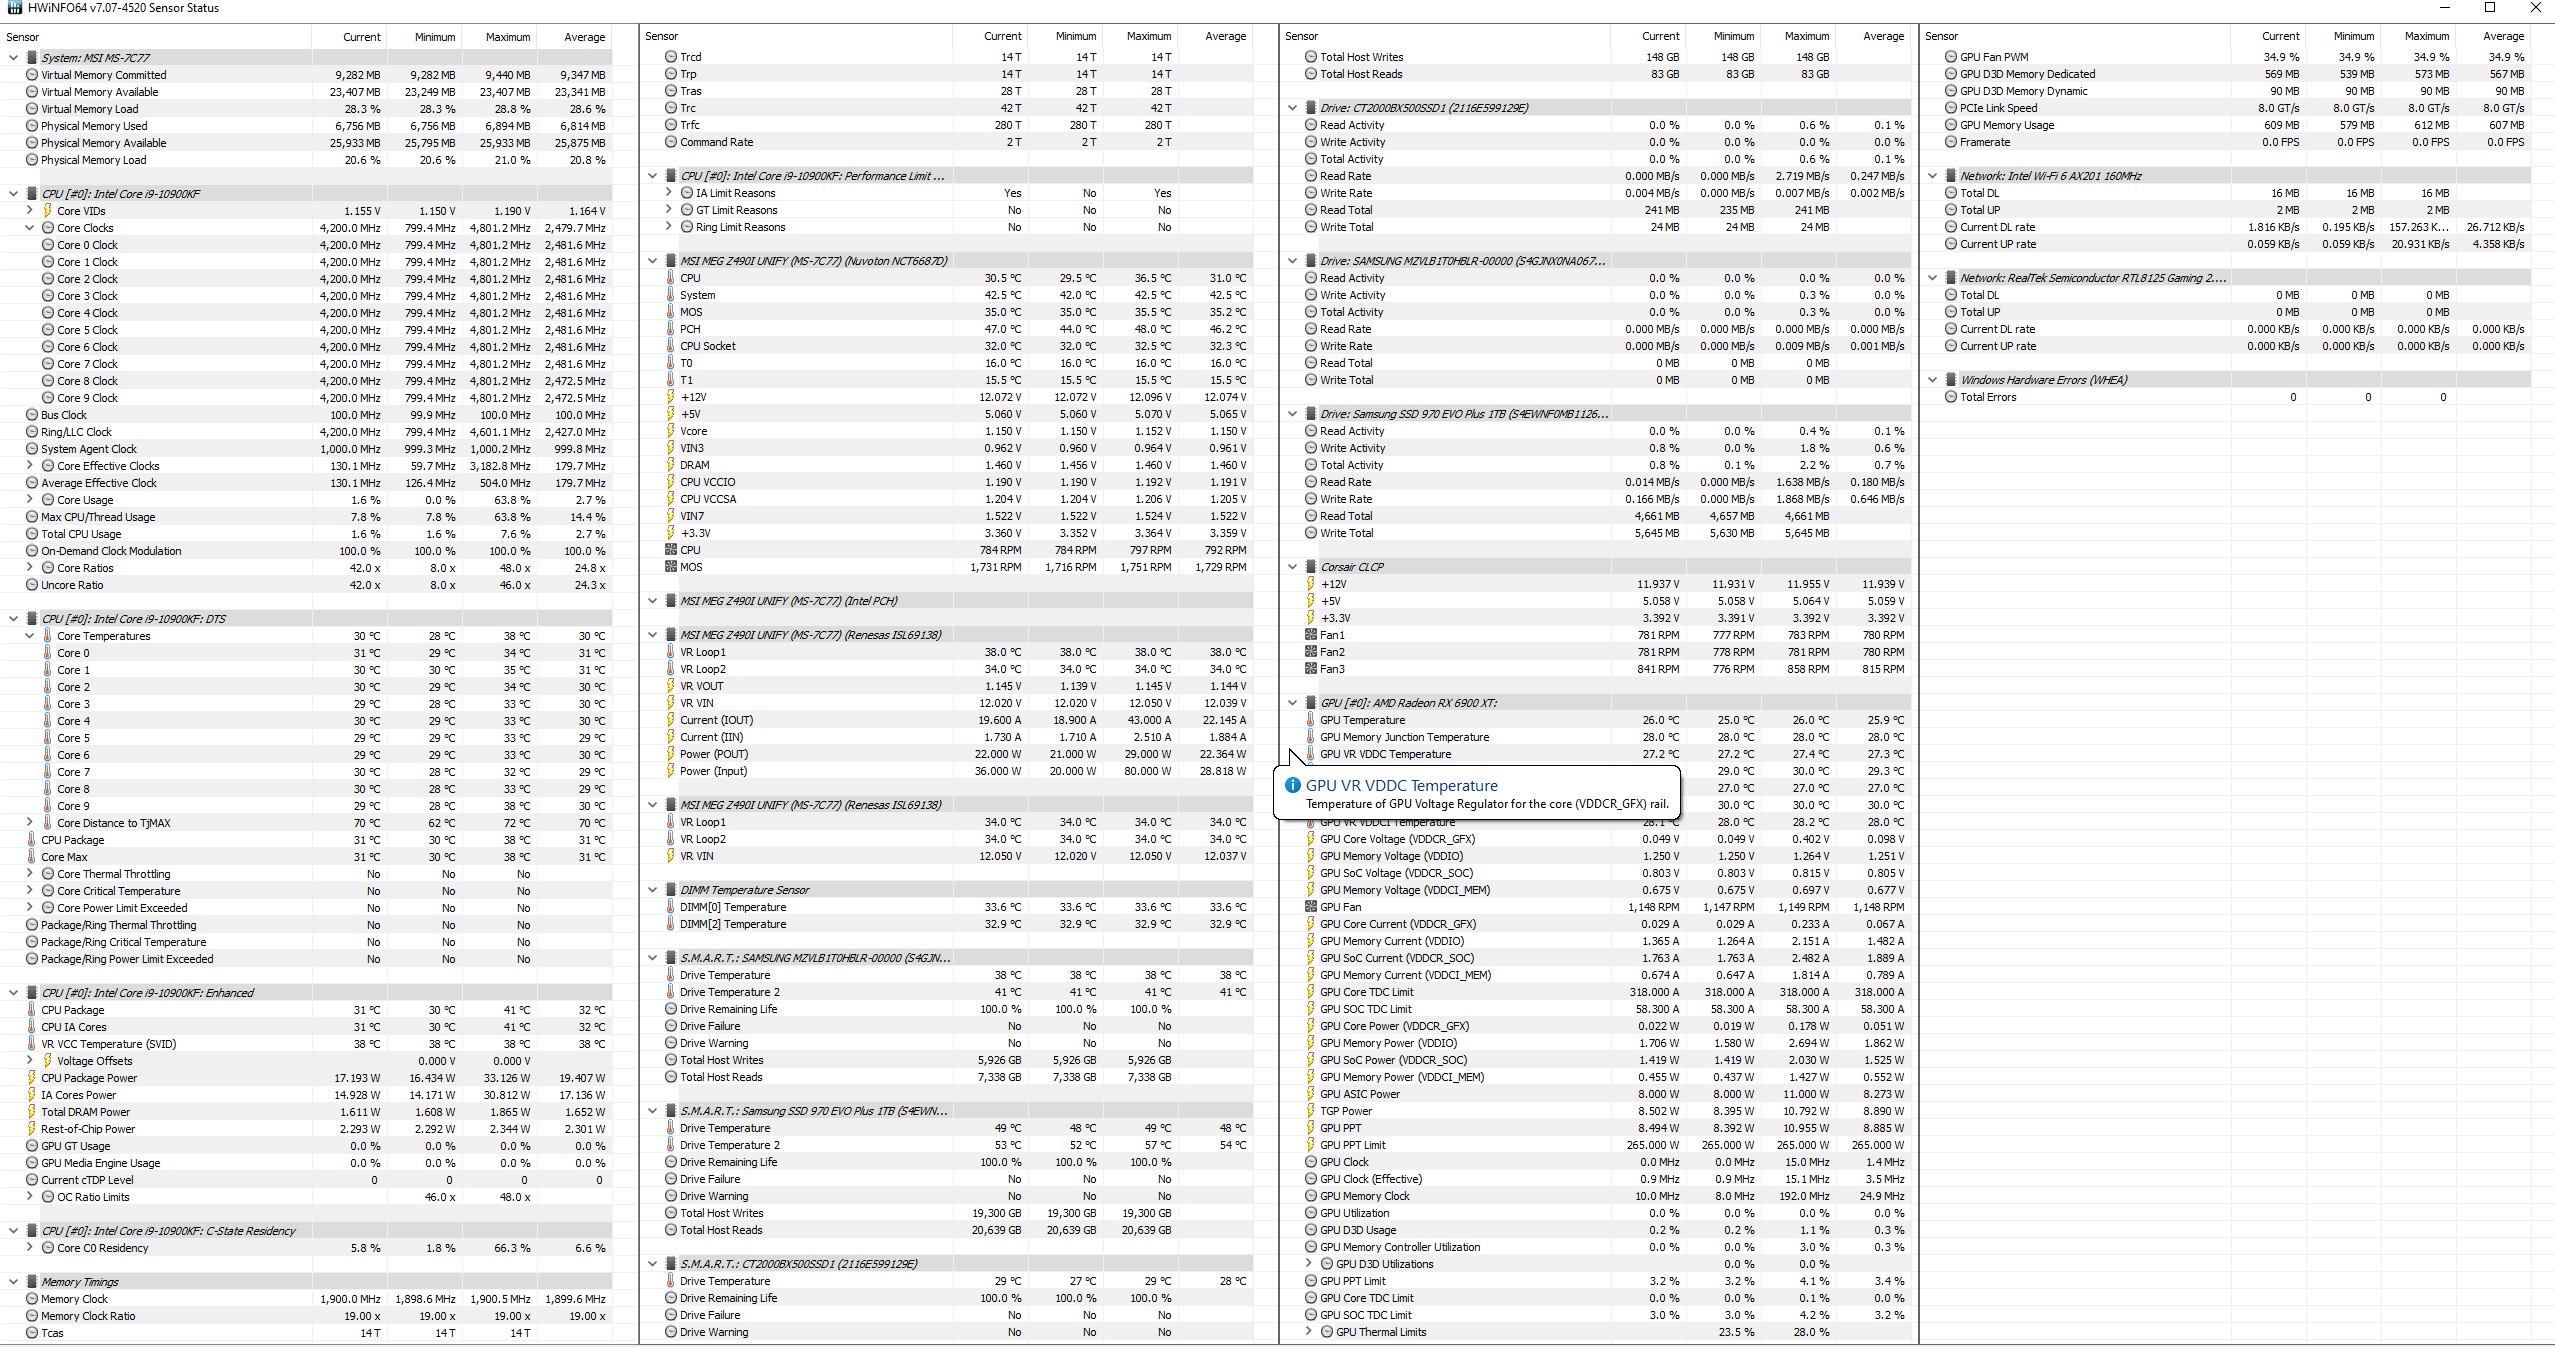2555x1347 pixels.
Task: Click the Wi-Fi AX201 Total DL icon
Action: 1951,193
